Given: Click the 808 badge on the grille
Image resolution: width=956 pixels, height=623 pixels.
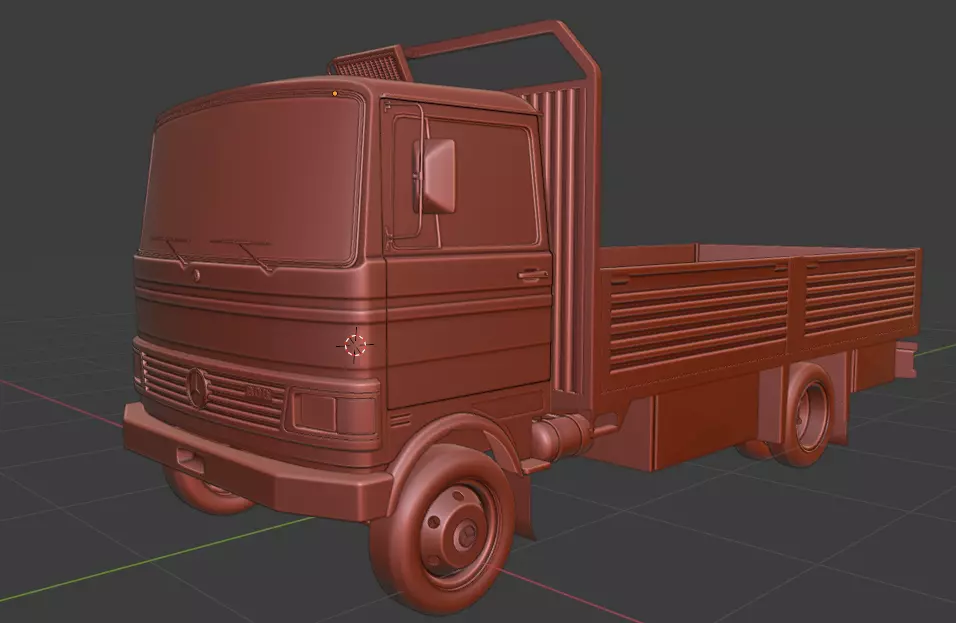Looking at the screenshot, I should click(259, 393).
